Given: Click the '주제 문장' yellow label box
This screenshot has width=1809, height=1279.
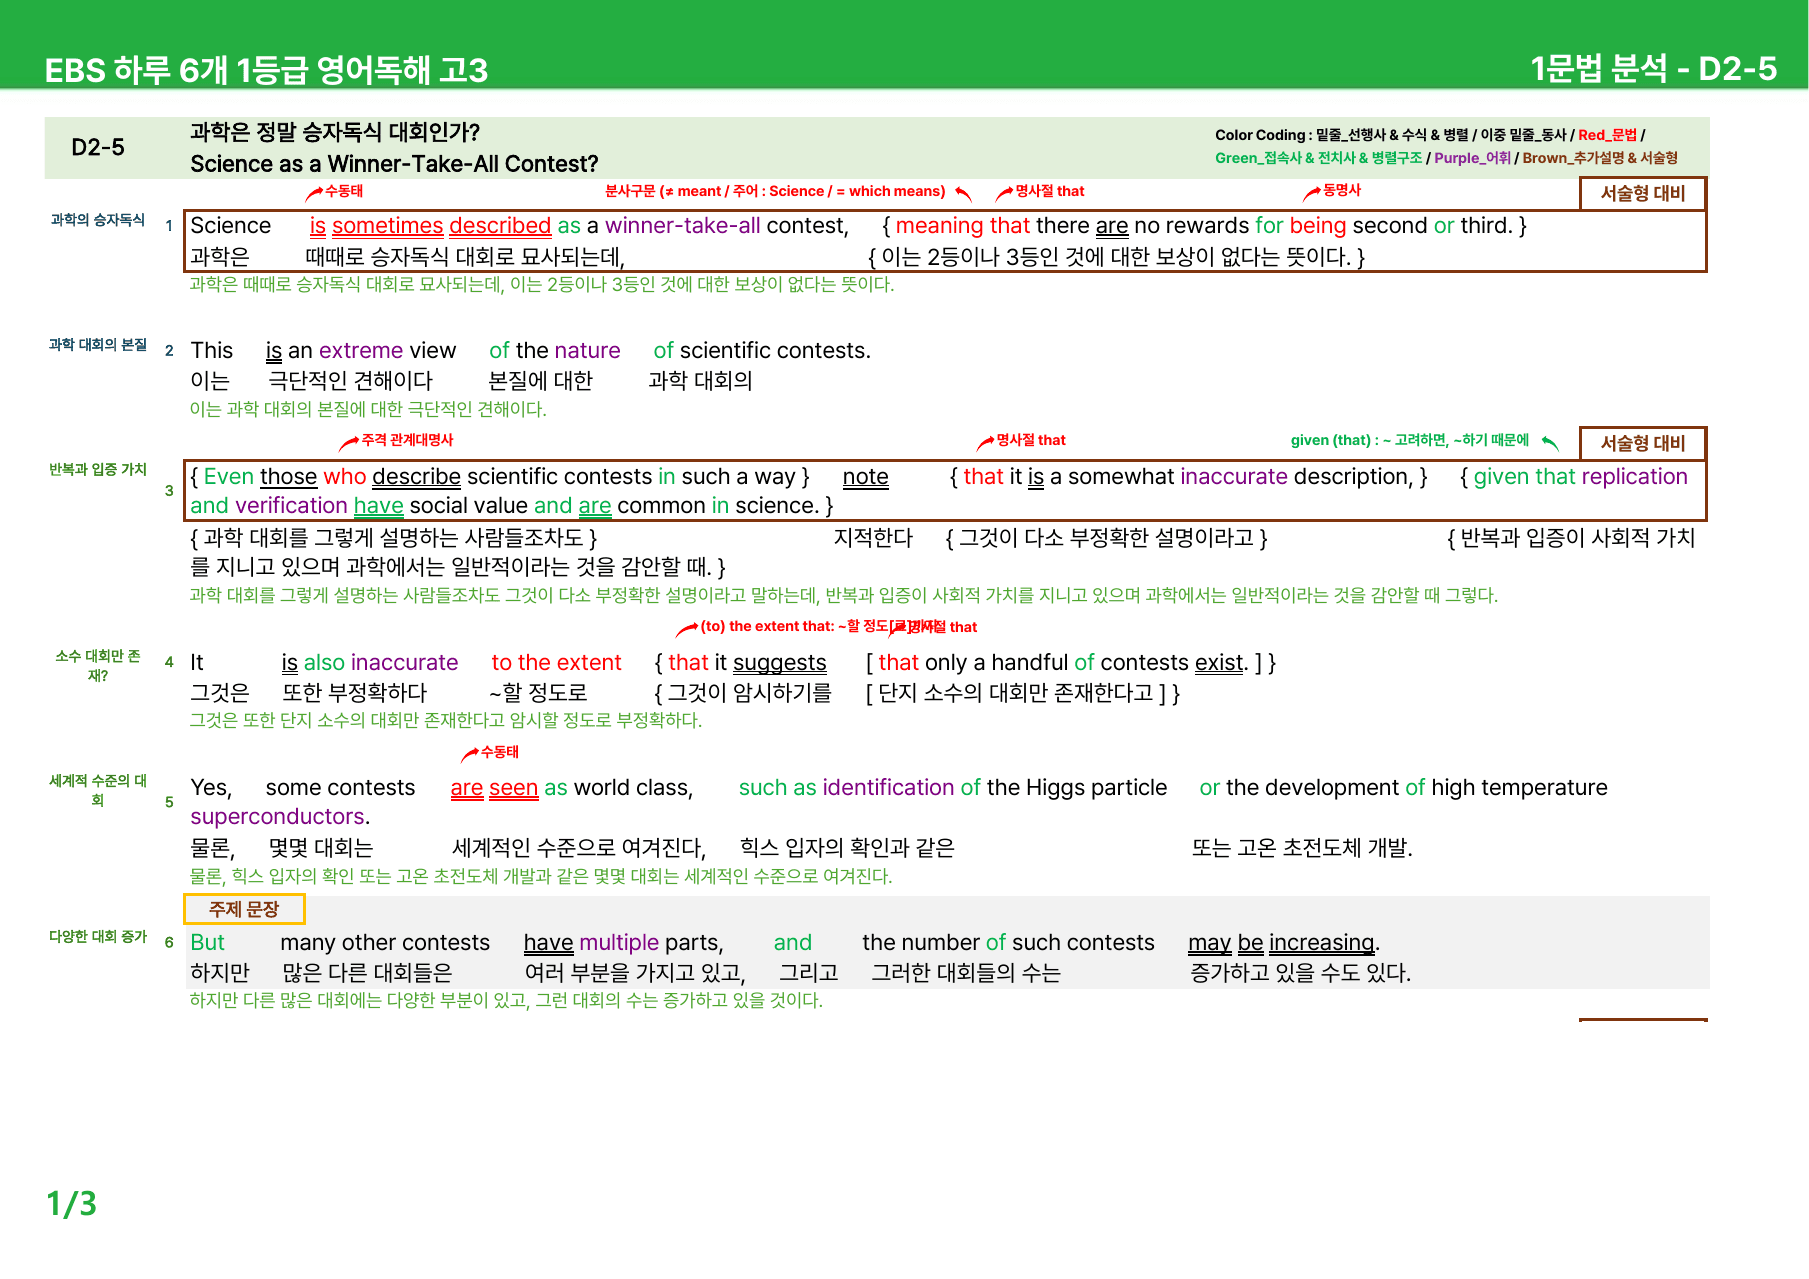Looking at the screenshot, I should [x=244, y=909].
